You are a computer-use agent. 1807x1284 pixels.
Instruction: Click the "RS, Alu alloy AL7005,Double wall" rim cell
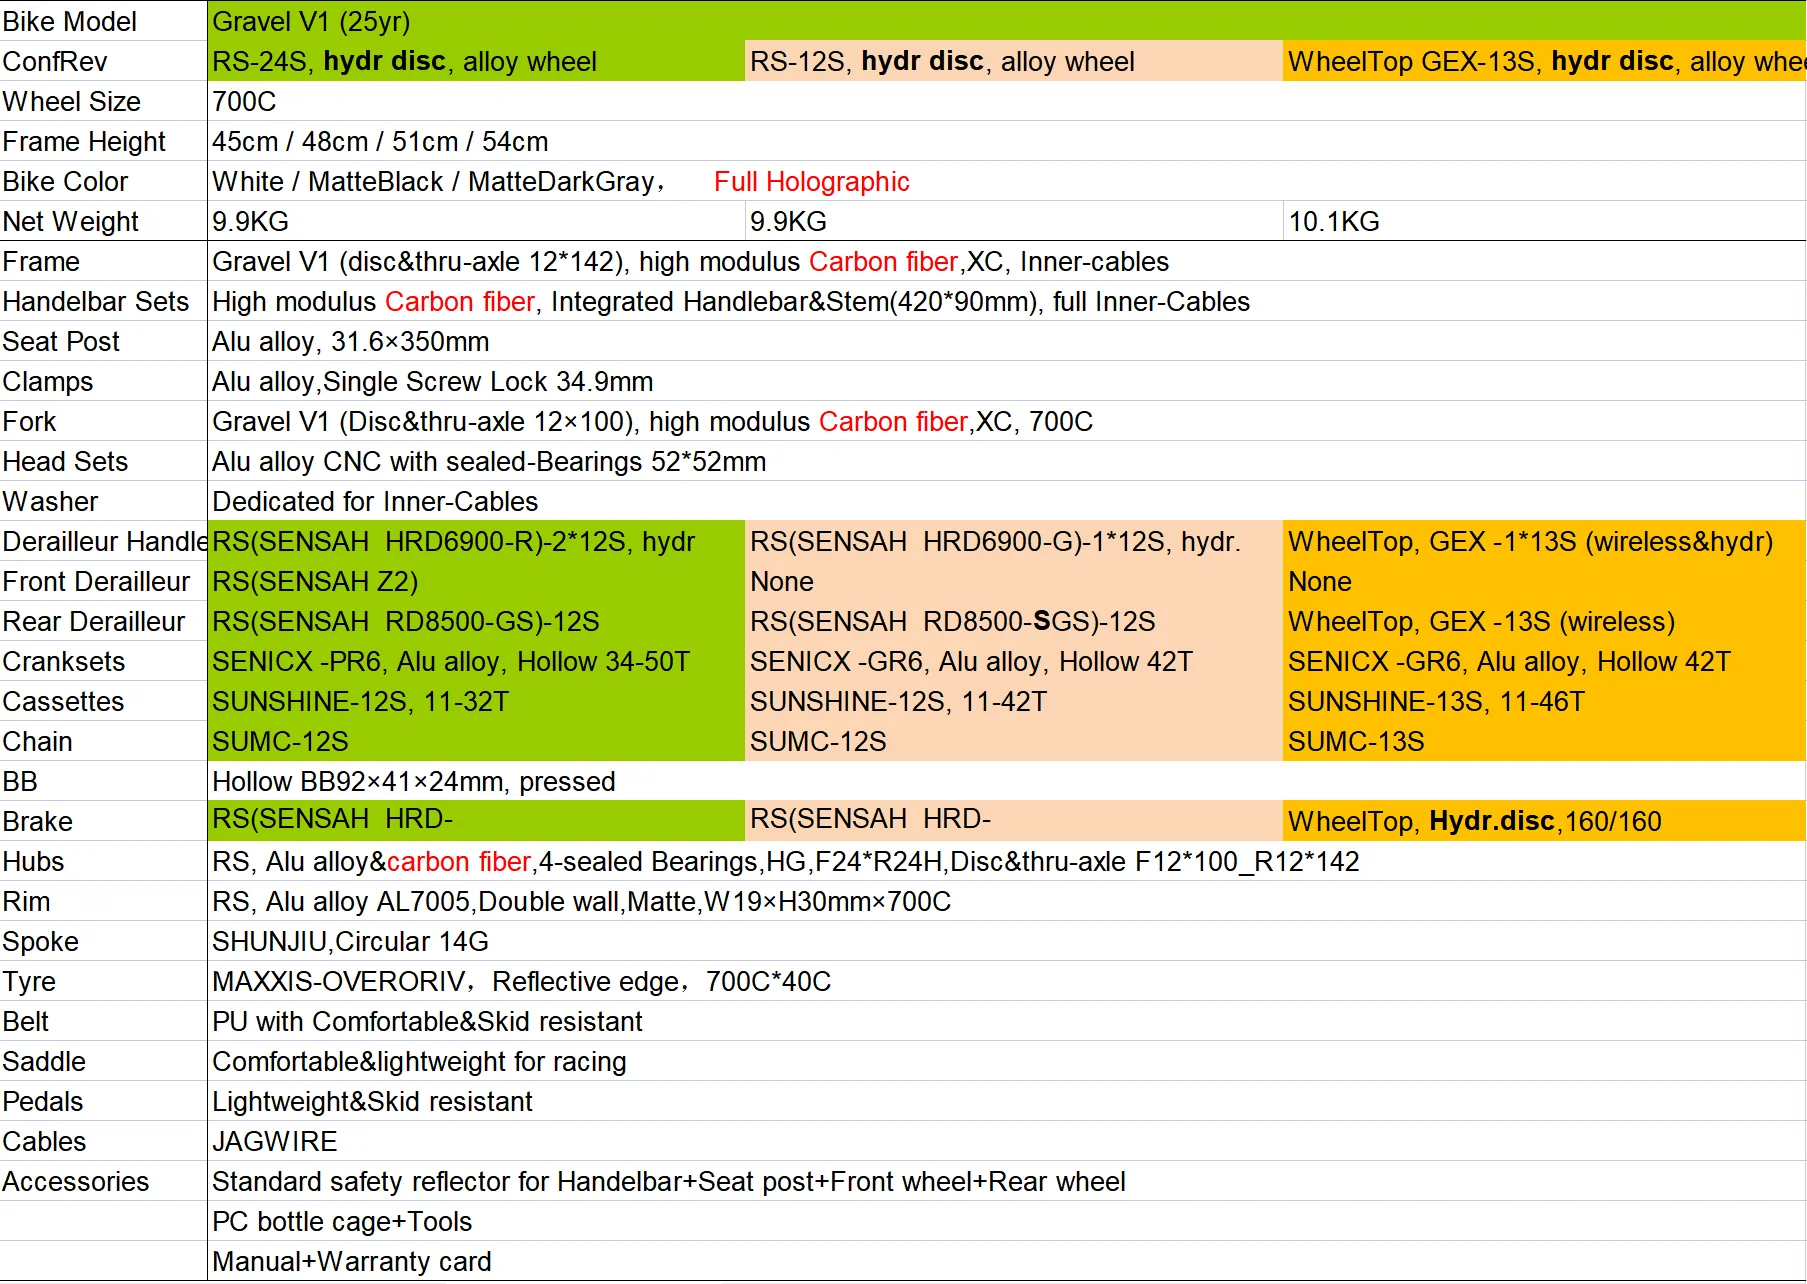coord(1006,901)
